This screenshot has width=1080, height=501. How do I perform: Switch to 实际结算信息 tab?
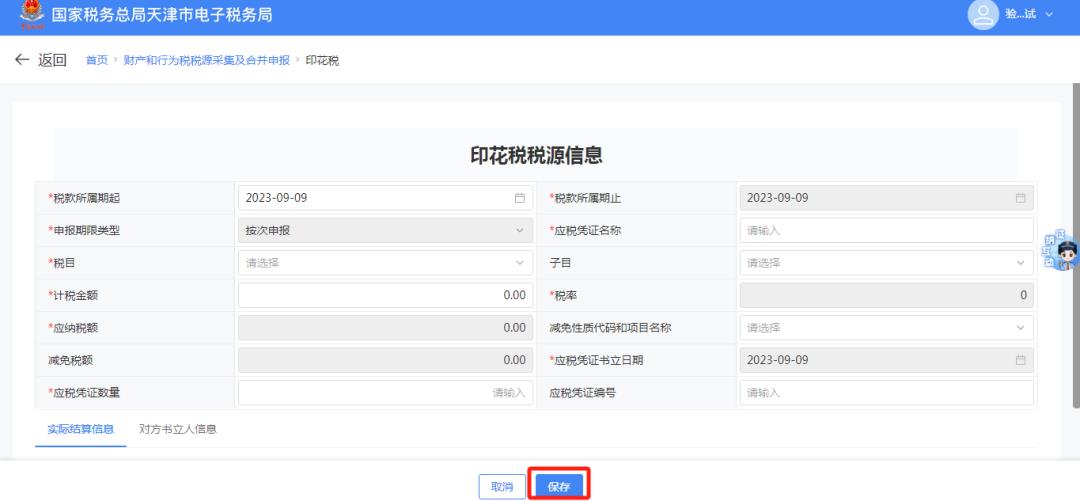[81, 429]
